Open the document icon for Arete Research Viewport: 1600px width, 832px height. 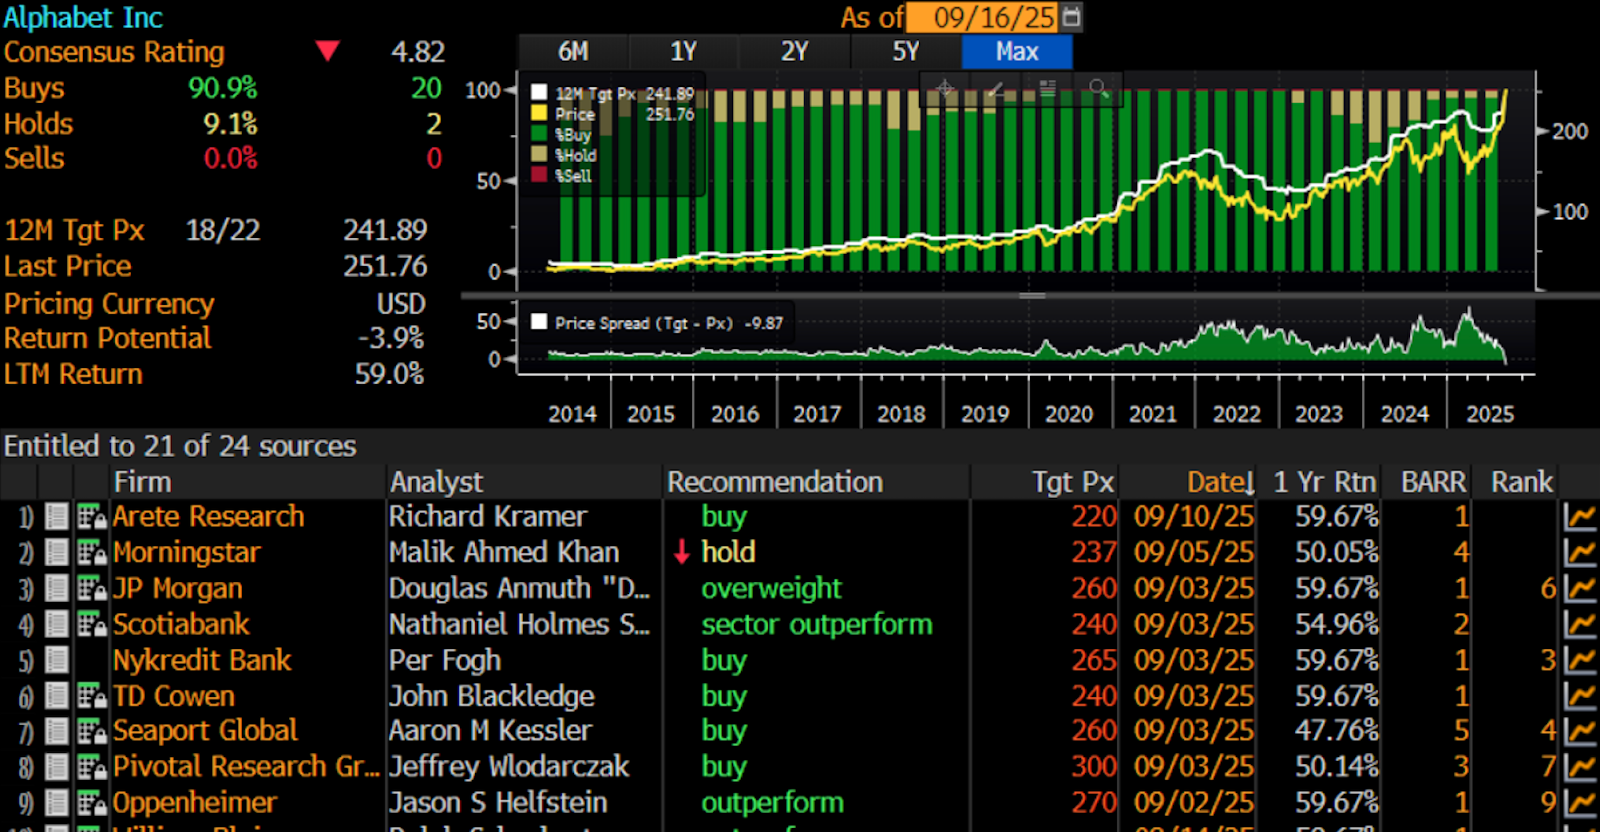(x=57, y=517)
